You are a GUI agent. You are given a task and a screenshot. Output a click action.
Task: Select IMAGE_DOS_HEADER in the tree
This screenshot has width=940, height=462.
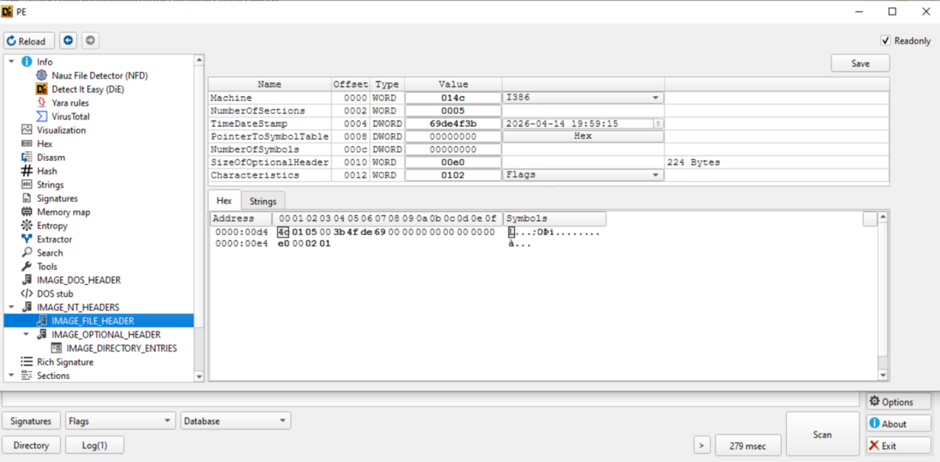coord(79,280)
